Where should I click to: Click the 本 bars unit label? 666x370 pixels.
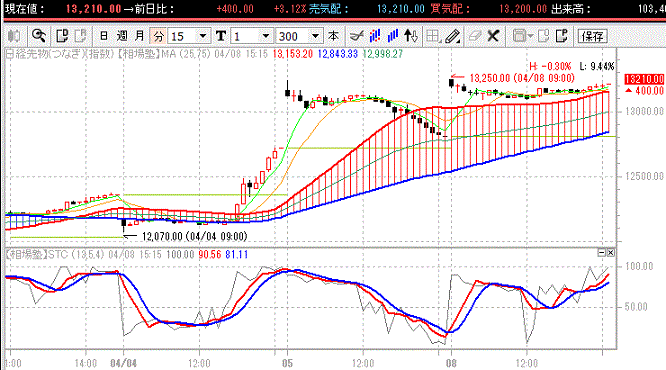pos(333,36)
